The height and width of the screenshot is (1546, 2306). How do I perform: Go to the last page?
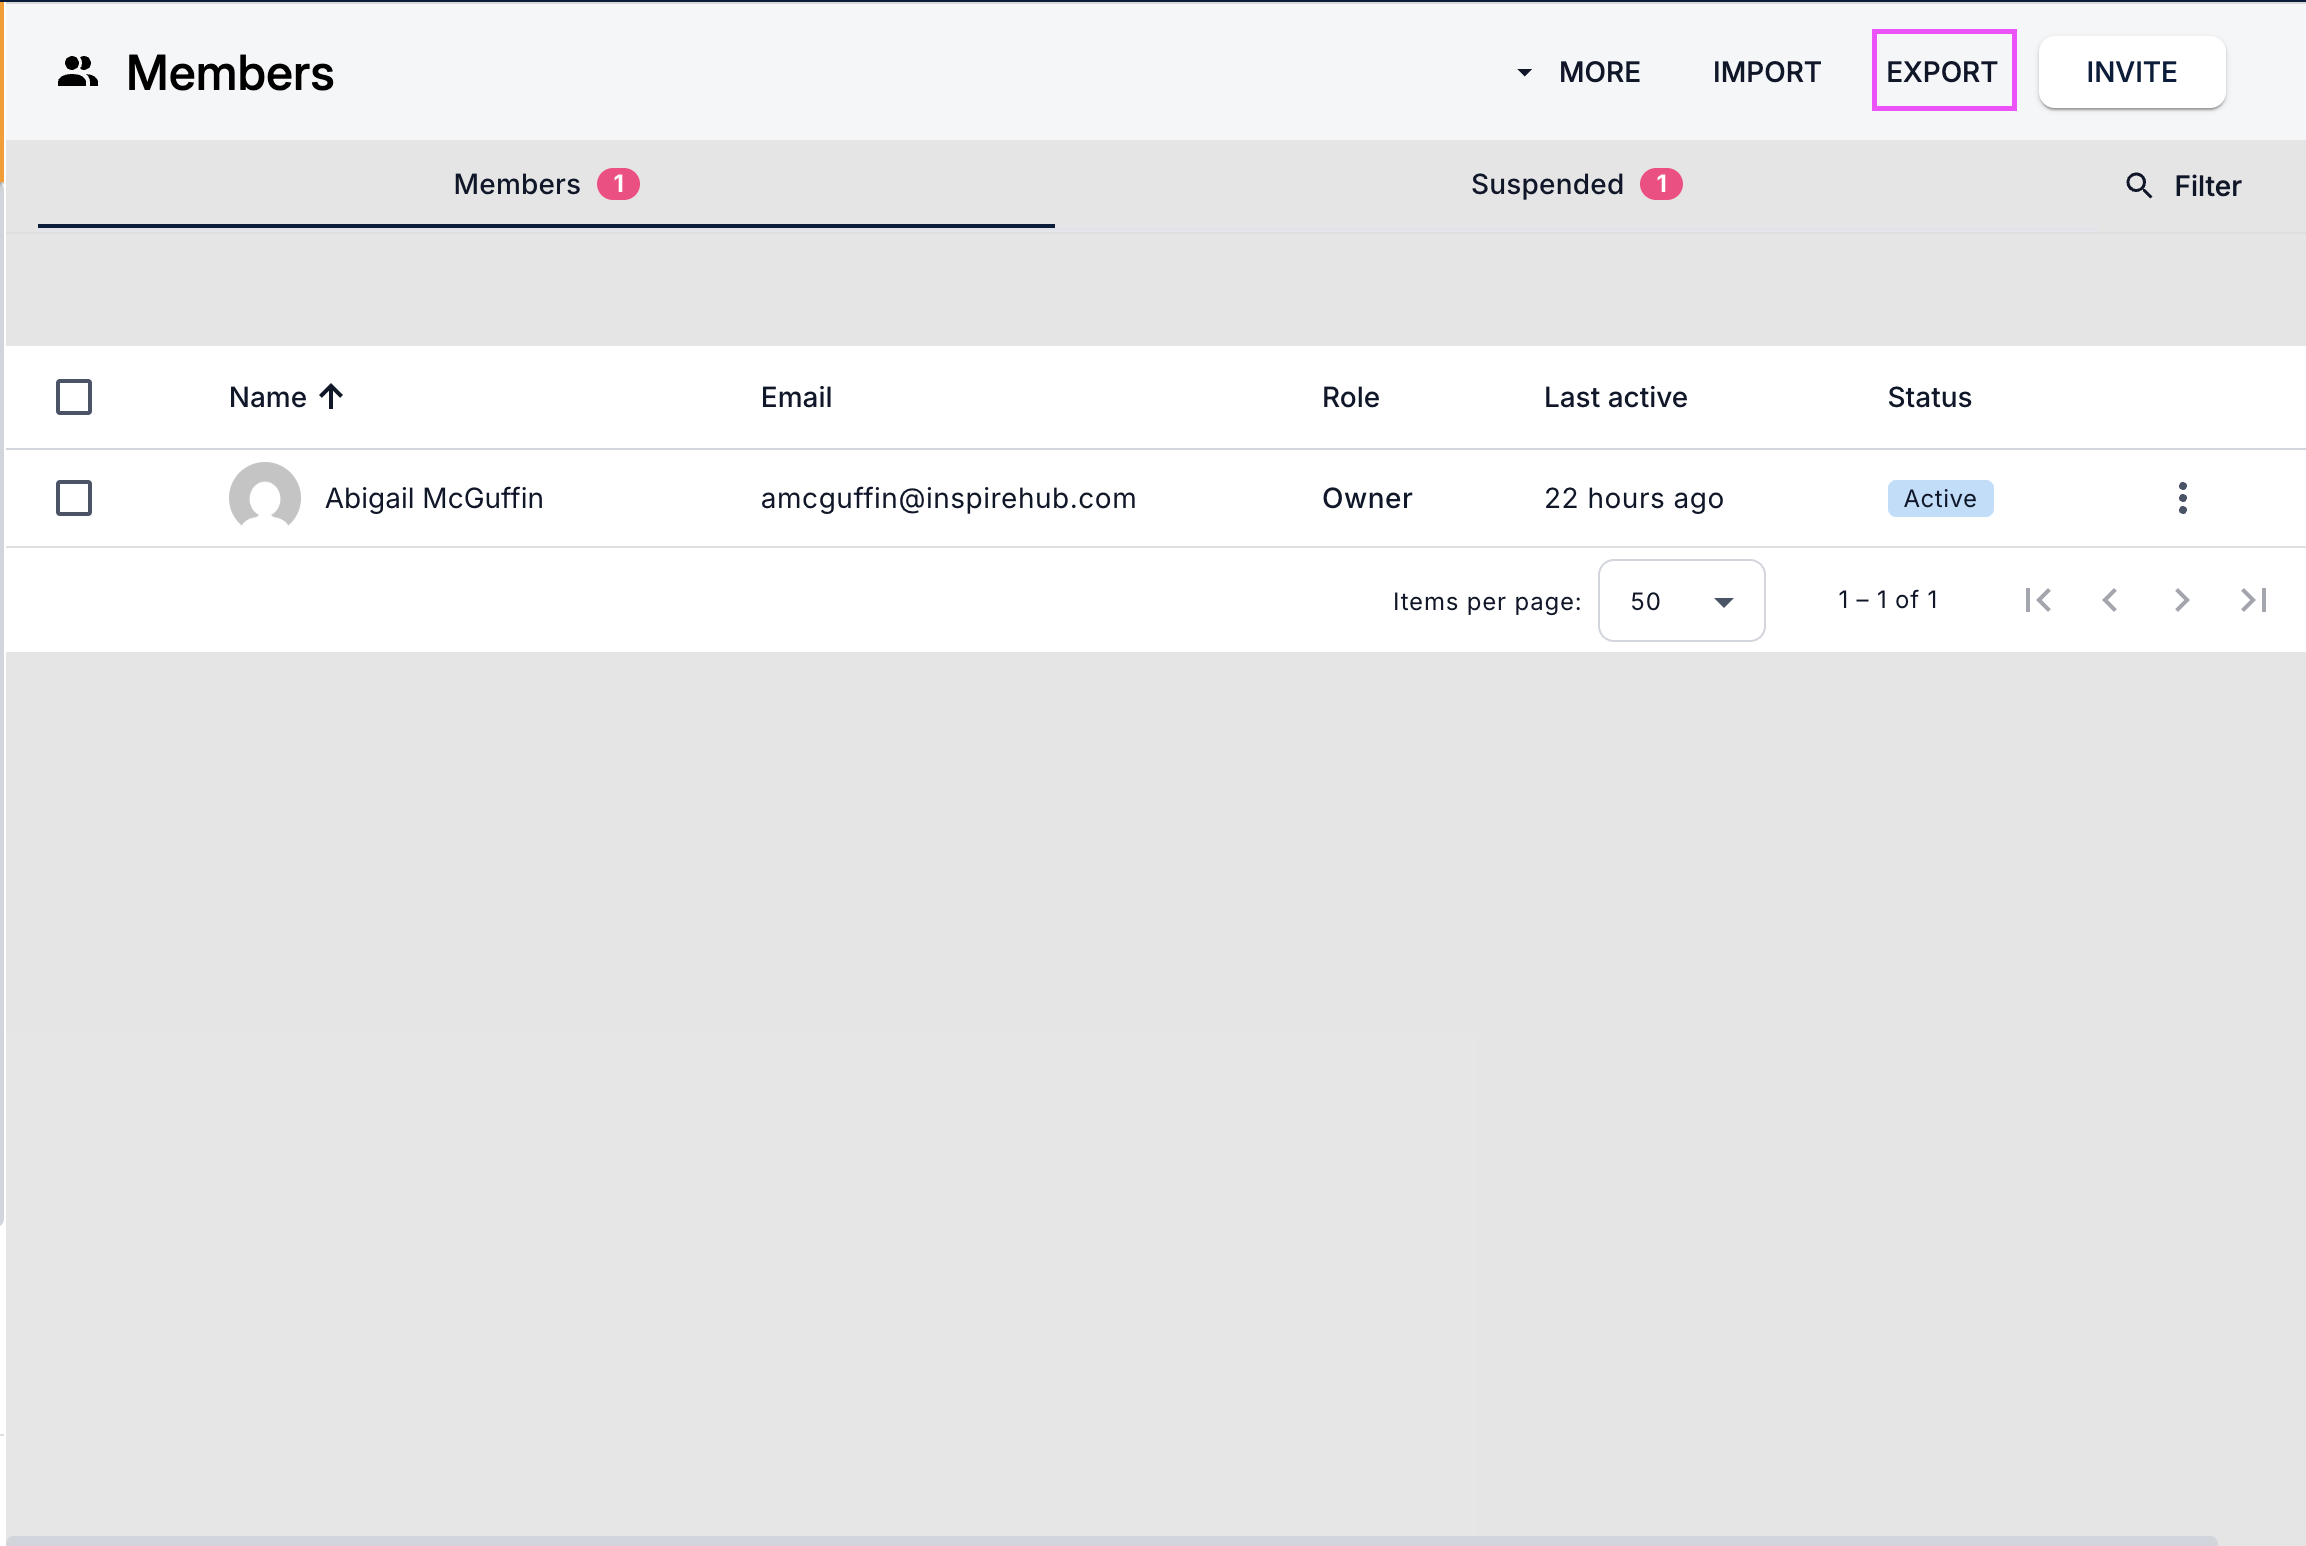tap(2254, 600)
